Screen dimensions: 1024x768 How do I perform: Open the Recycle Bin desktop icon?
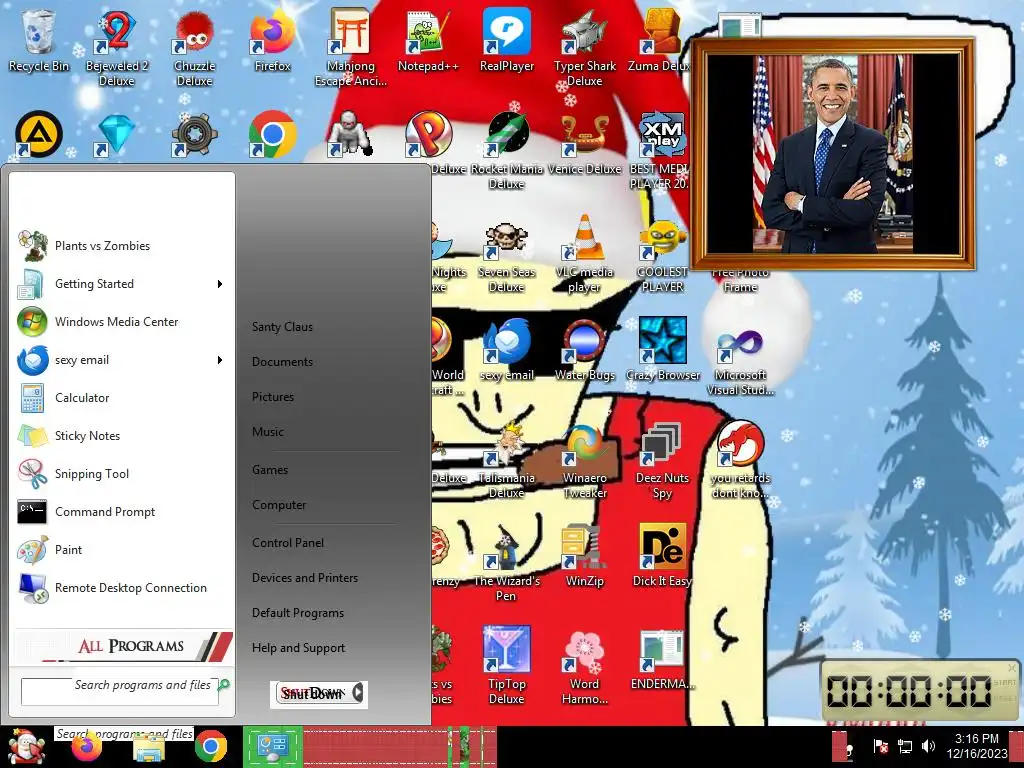pos(39,40)
